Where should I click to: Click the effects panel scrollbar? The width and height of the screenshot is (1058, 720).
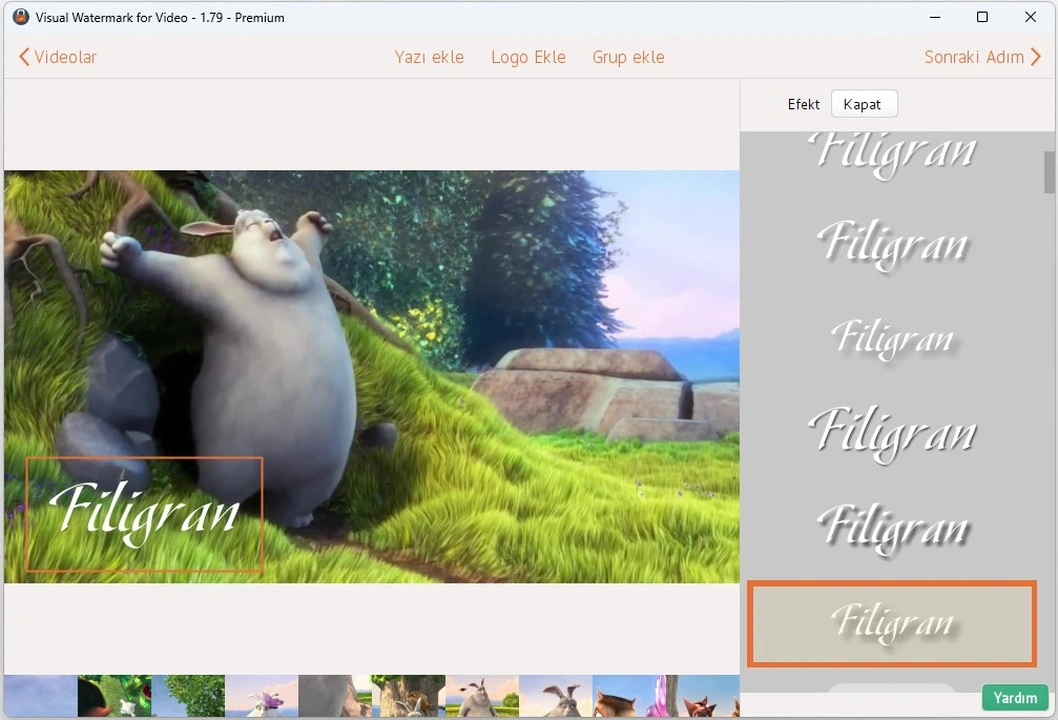pyautogui.click(x=1050, y=170)
